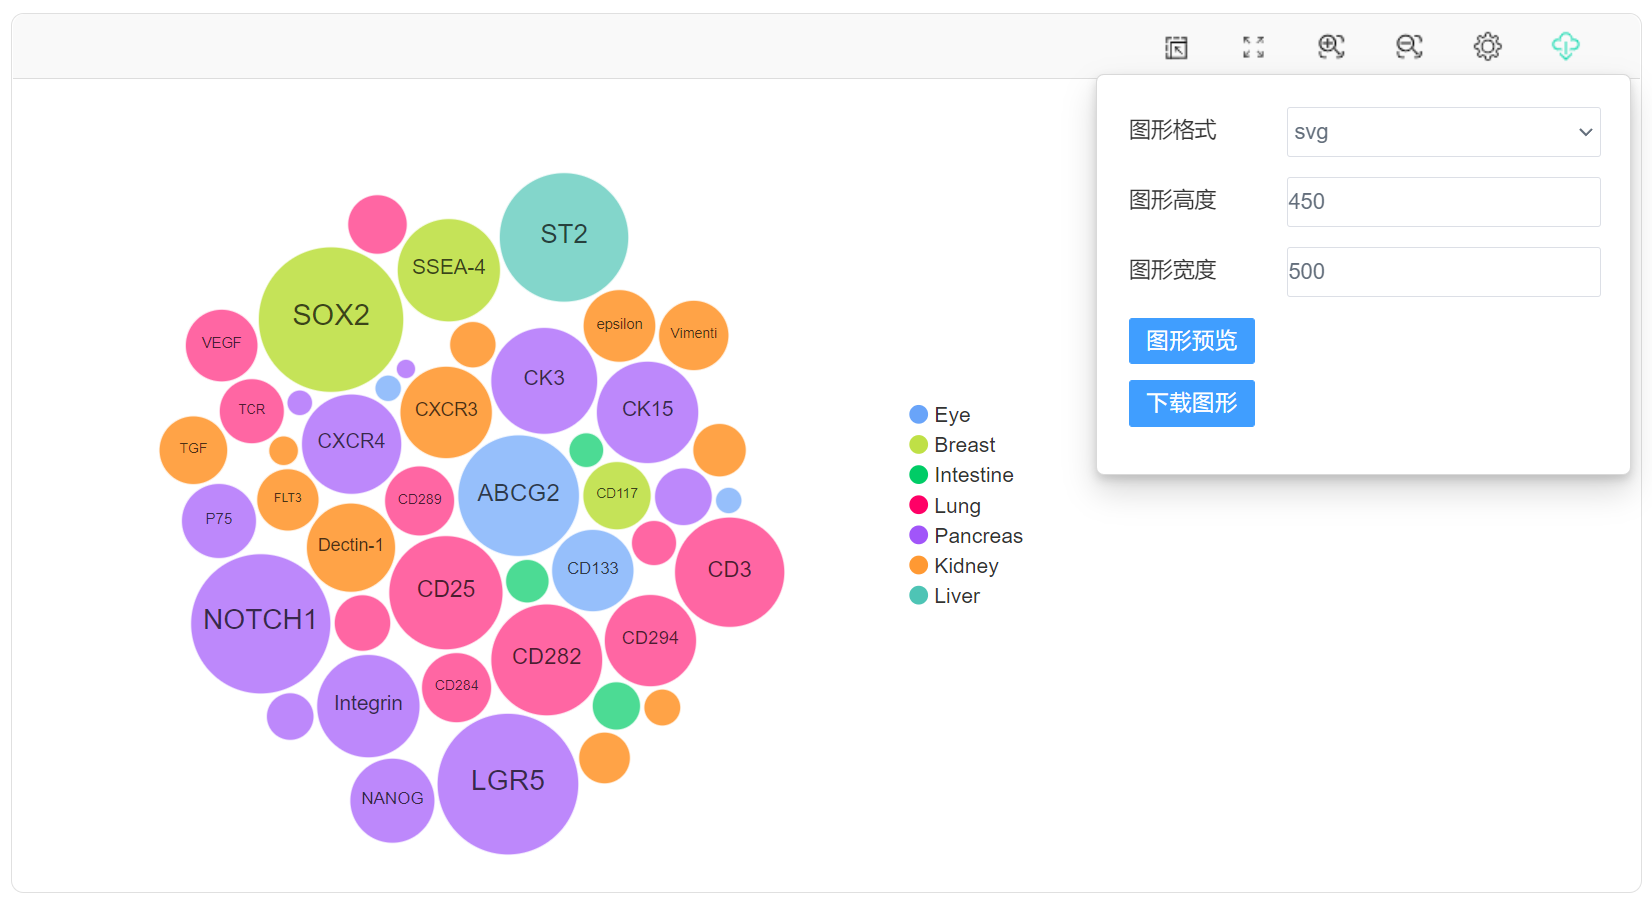Click the fullscreen expand icon
The image size is (1652, 903).
(x=1253, y=47)
